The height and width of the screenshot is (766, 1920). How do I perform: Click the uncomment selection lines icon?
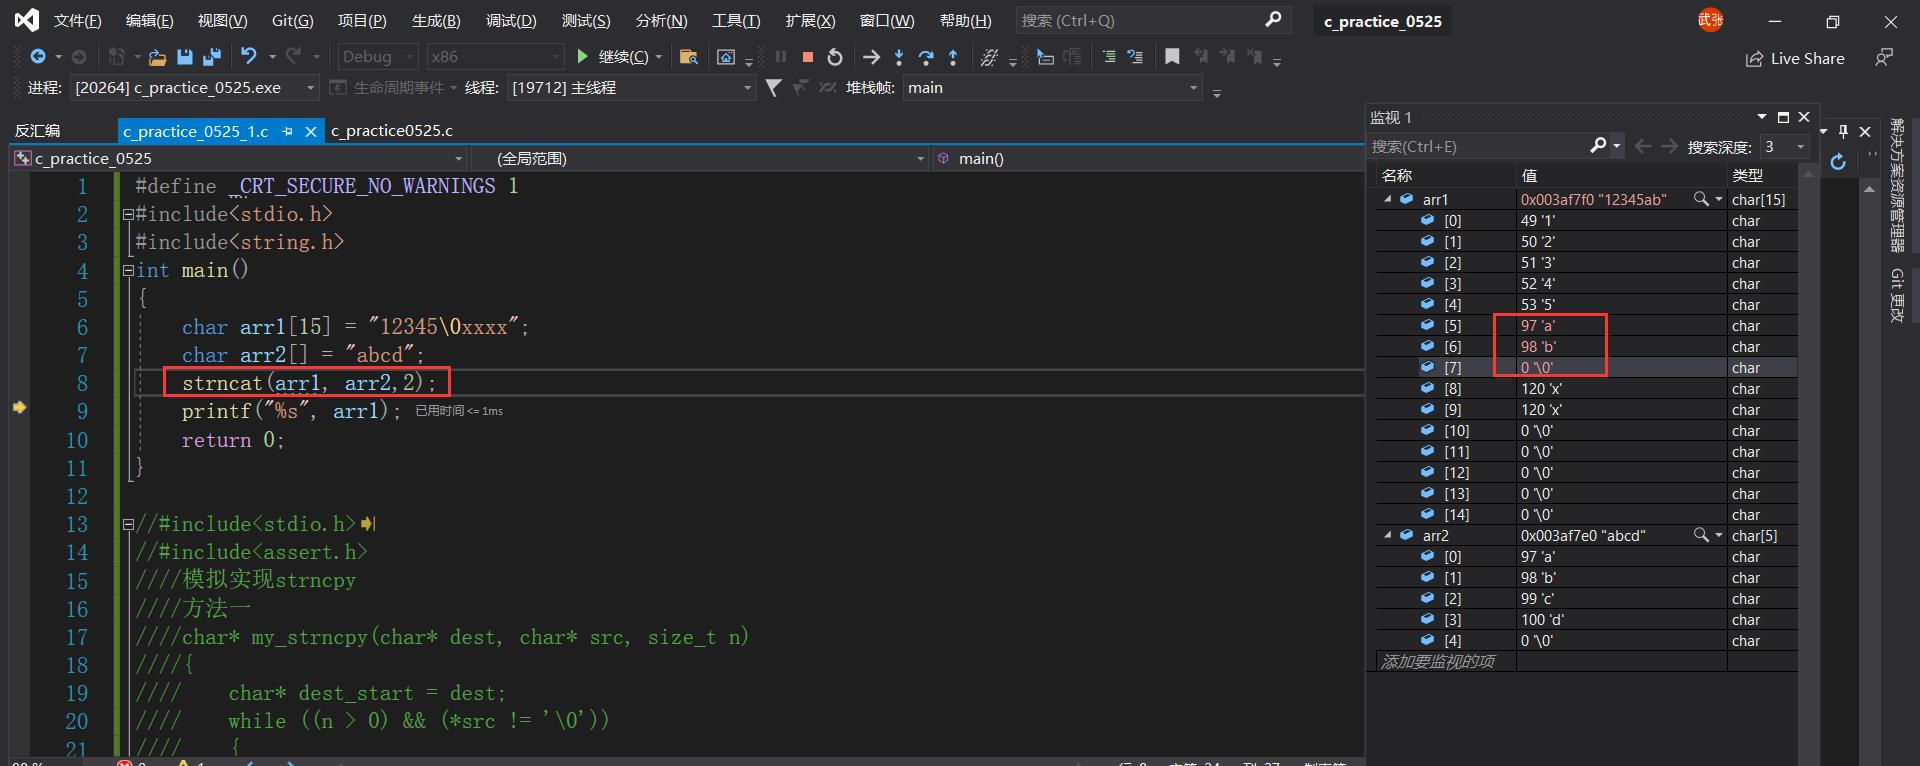pyautogui.click(x=1135, y=57)
